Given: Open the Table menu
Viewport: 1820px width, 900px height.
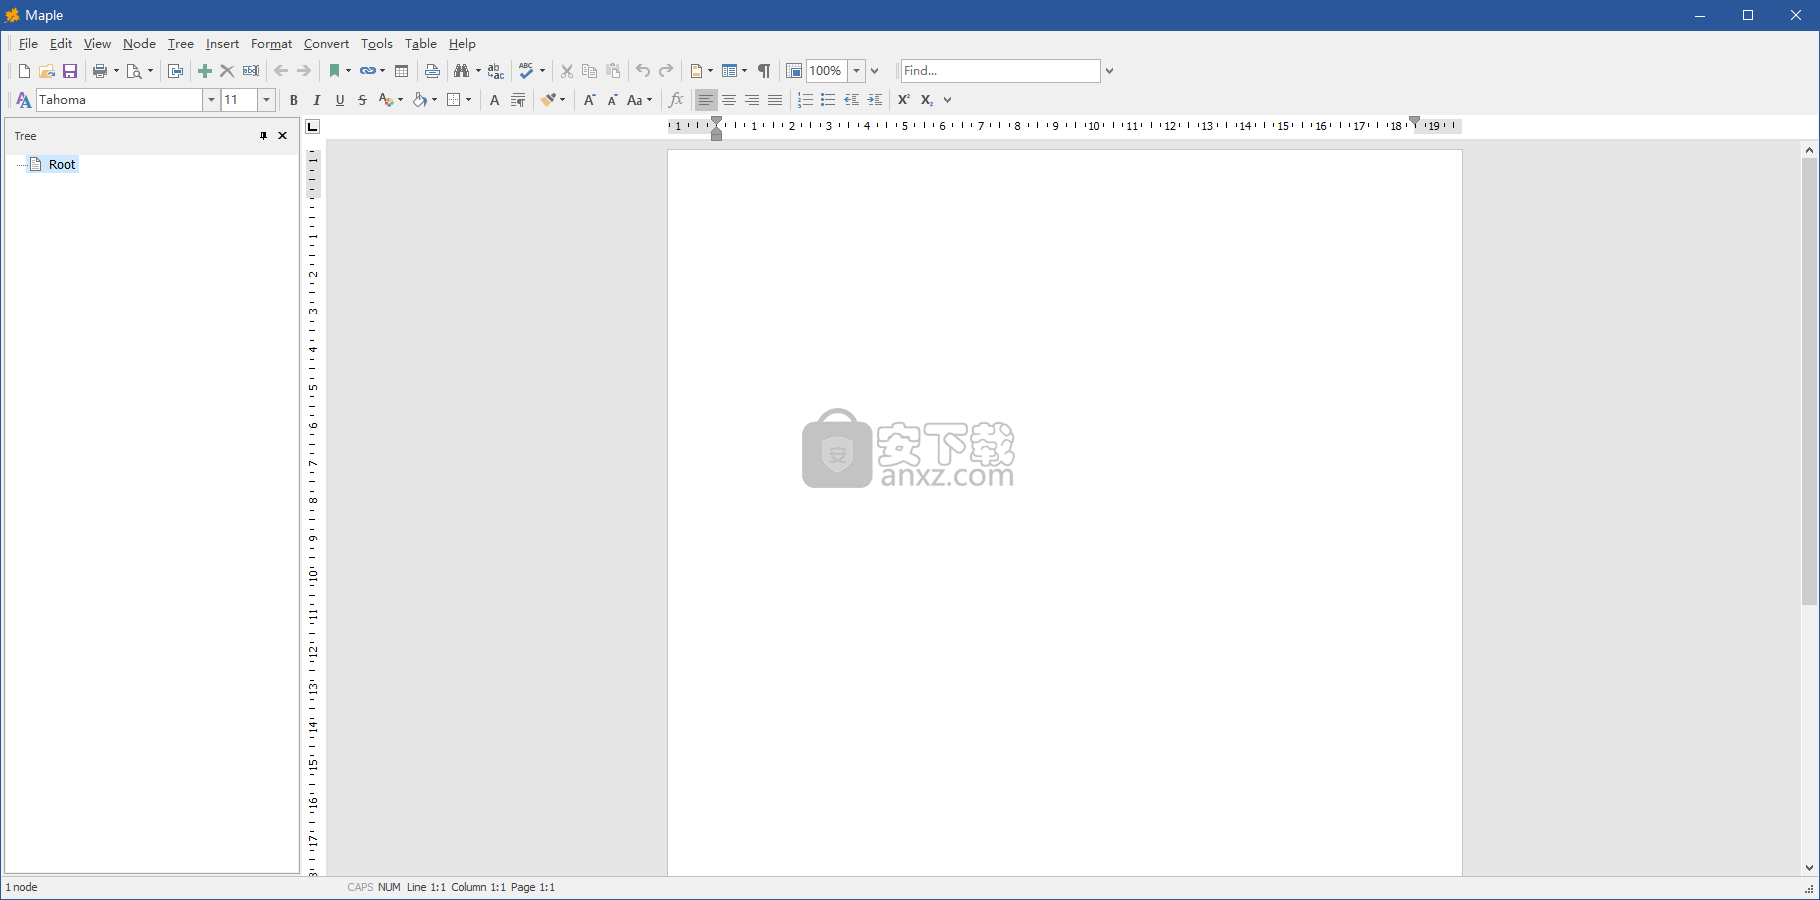Looking at the screenshot, I should coord(420,44).
